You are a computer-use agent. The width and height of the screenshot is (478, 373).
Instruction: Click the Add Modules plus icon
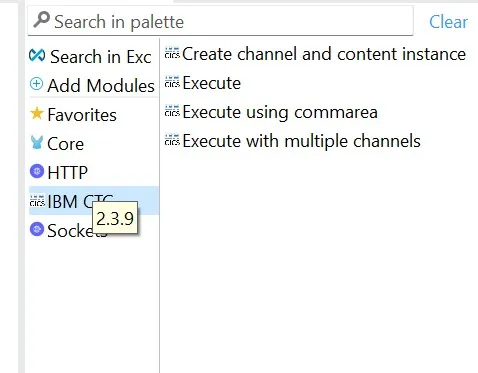(x=36, y=84)
